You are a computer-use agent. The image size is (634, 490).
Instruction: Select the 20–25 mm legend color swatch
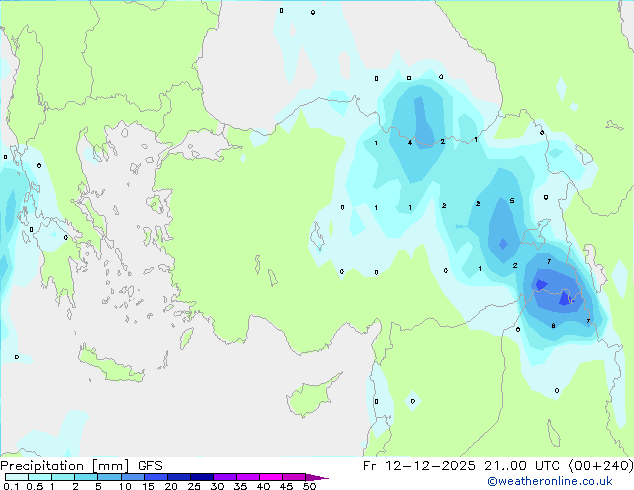click(178, 477)
